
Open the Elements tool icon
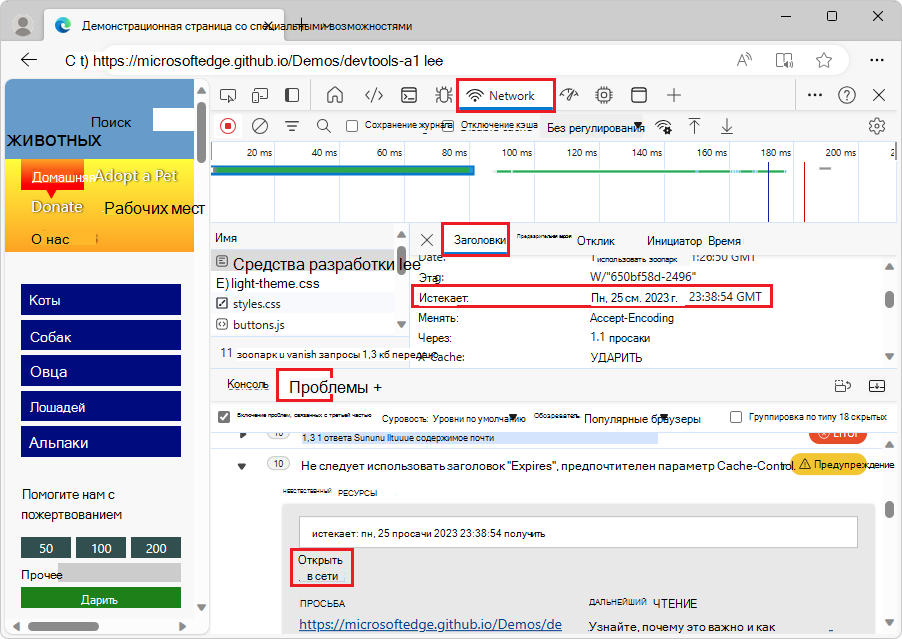tap(374, 95)
